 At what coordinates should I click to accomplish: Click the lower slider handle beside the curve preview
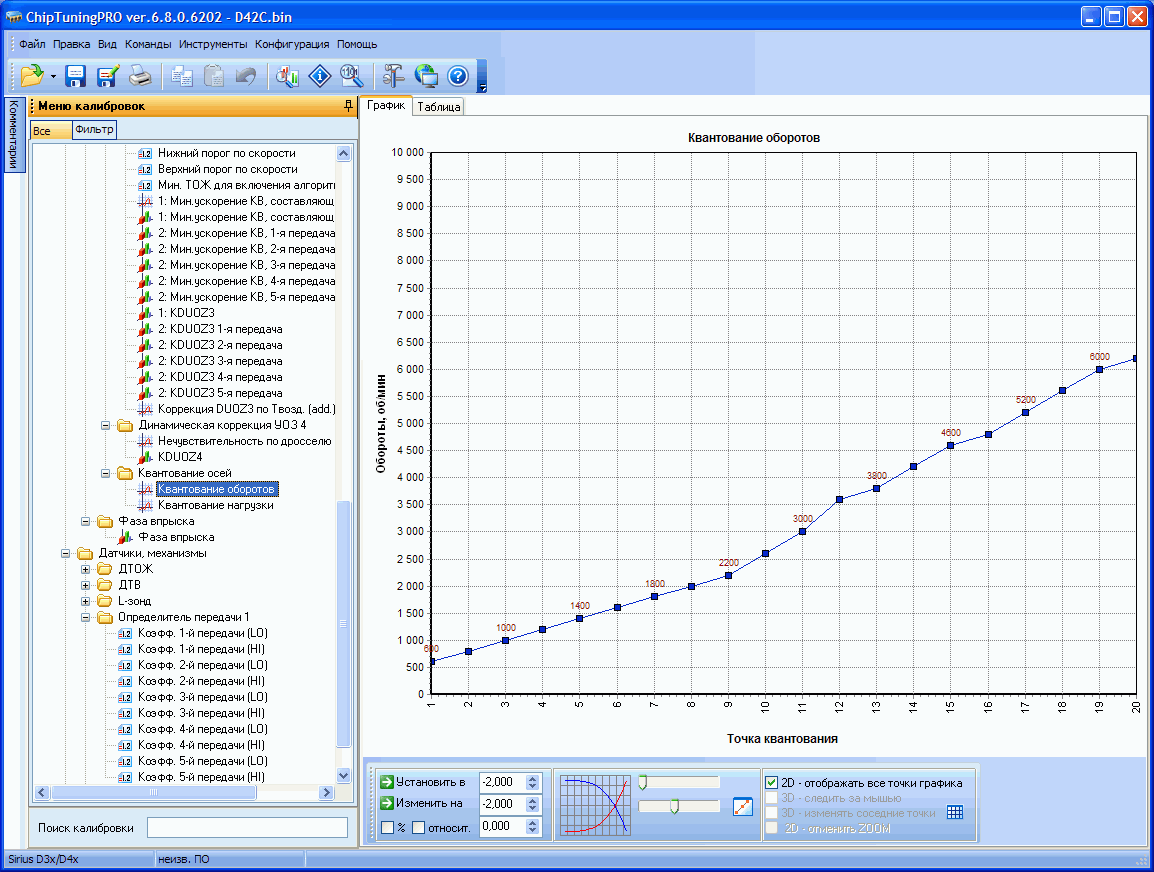click(x=676, y=806)
